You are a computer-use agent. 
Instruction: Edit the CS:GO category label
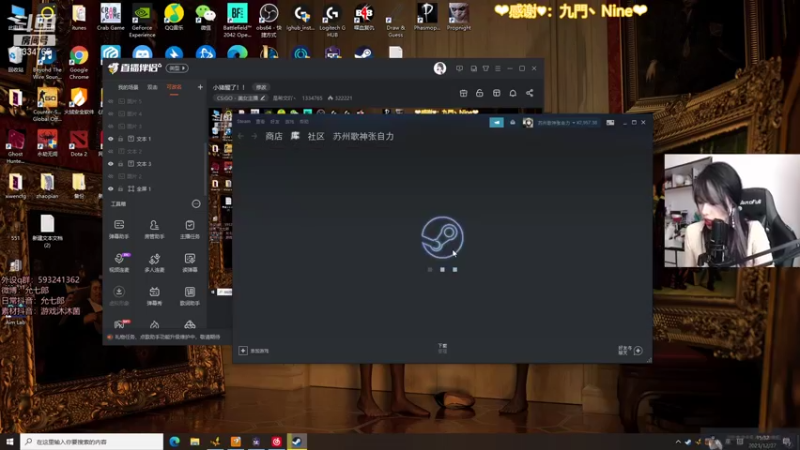point(241,98)
